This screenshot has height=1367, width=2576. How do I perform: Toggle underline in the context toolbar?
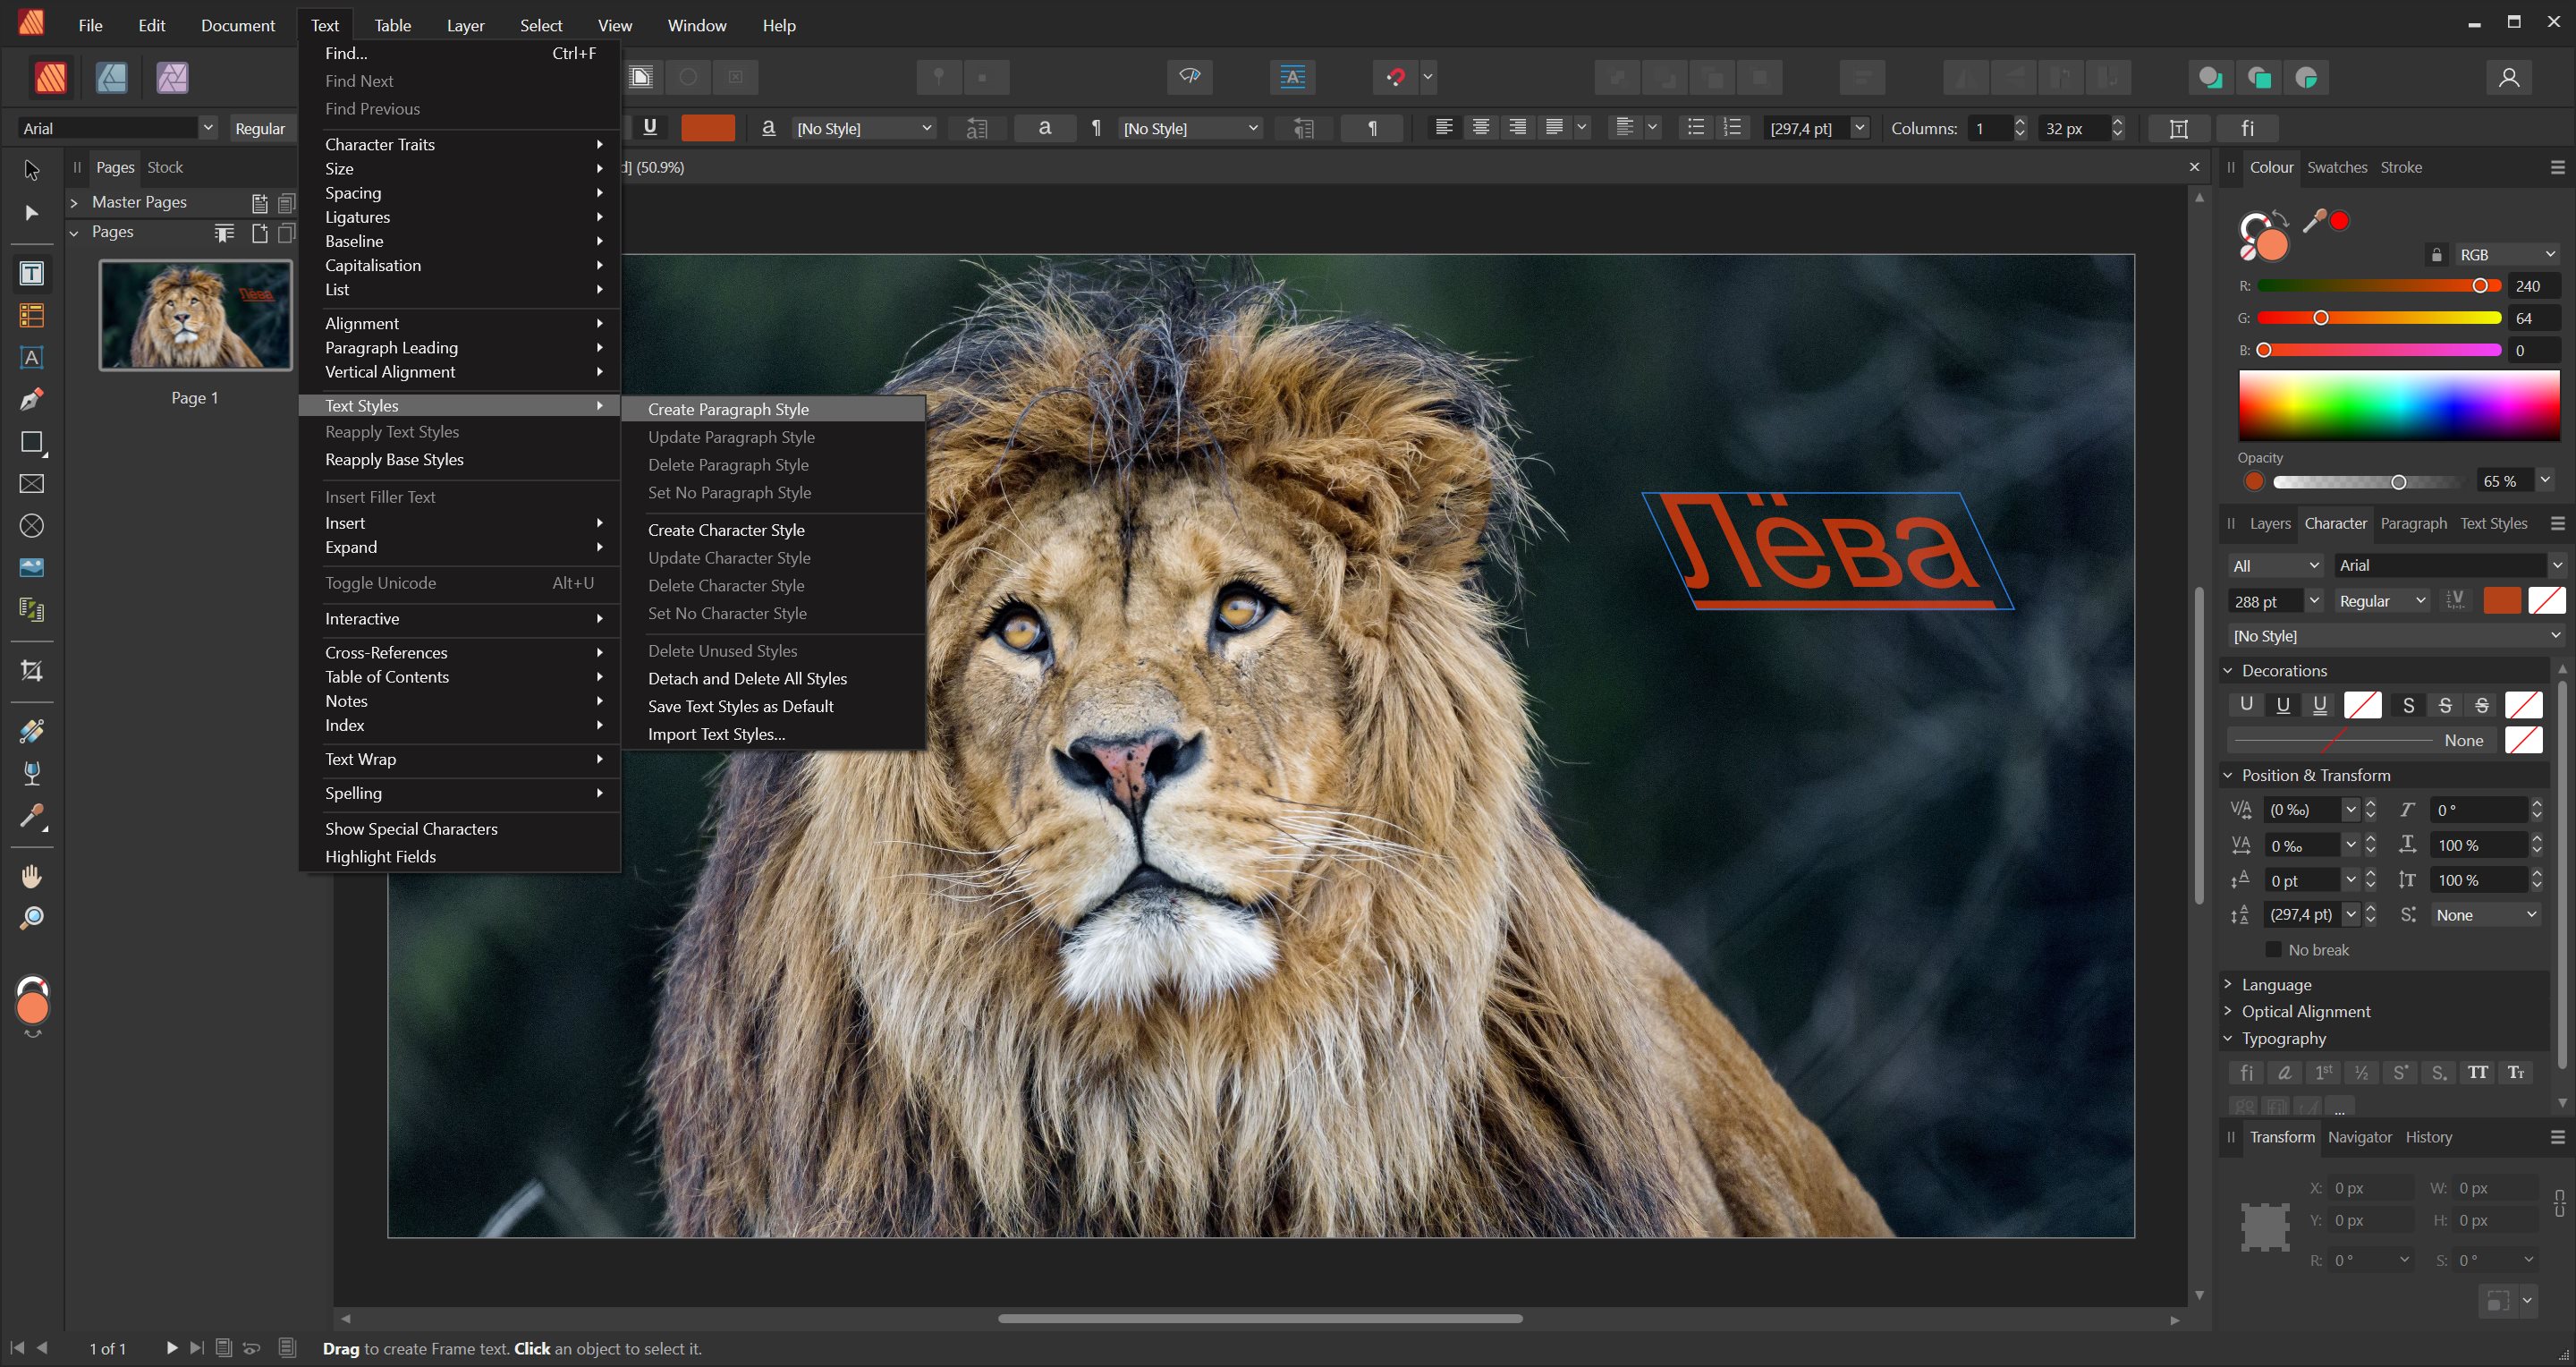tap(650, 127)
